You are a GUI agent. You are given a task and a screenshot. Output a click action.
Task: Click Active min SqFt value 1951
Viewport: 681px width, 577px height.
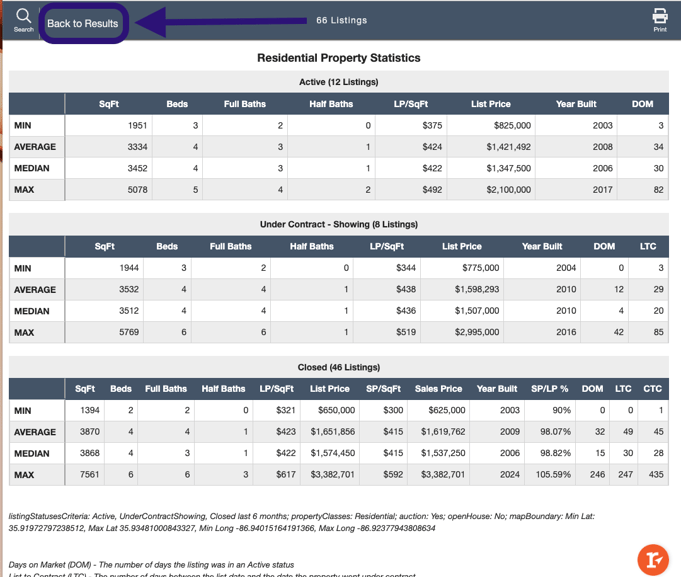pyautogui.click(x=137, y=126)
